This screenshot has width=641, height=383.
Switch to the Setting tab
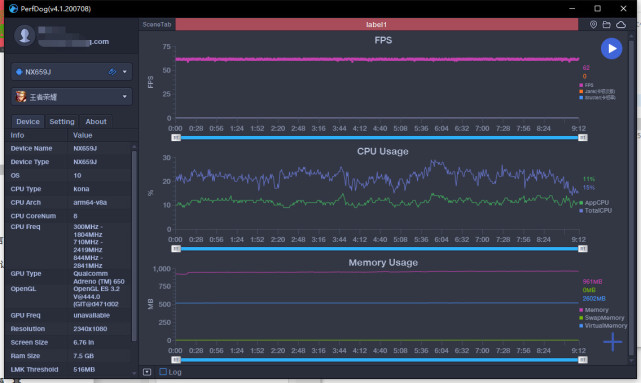[x=62, y=121]
